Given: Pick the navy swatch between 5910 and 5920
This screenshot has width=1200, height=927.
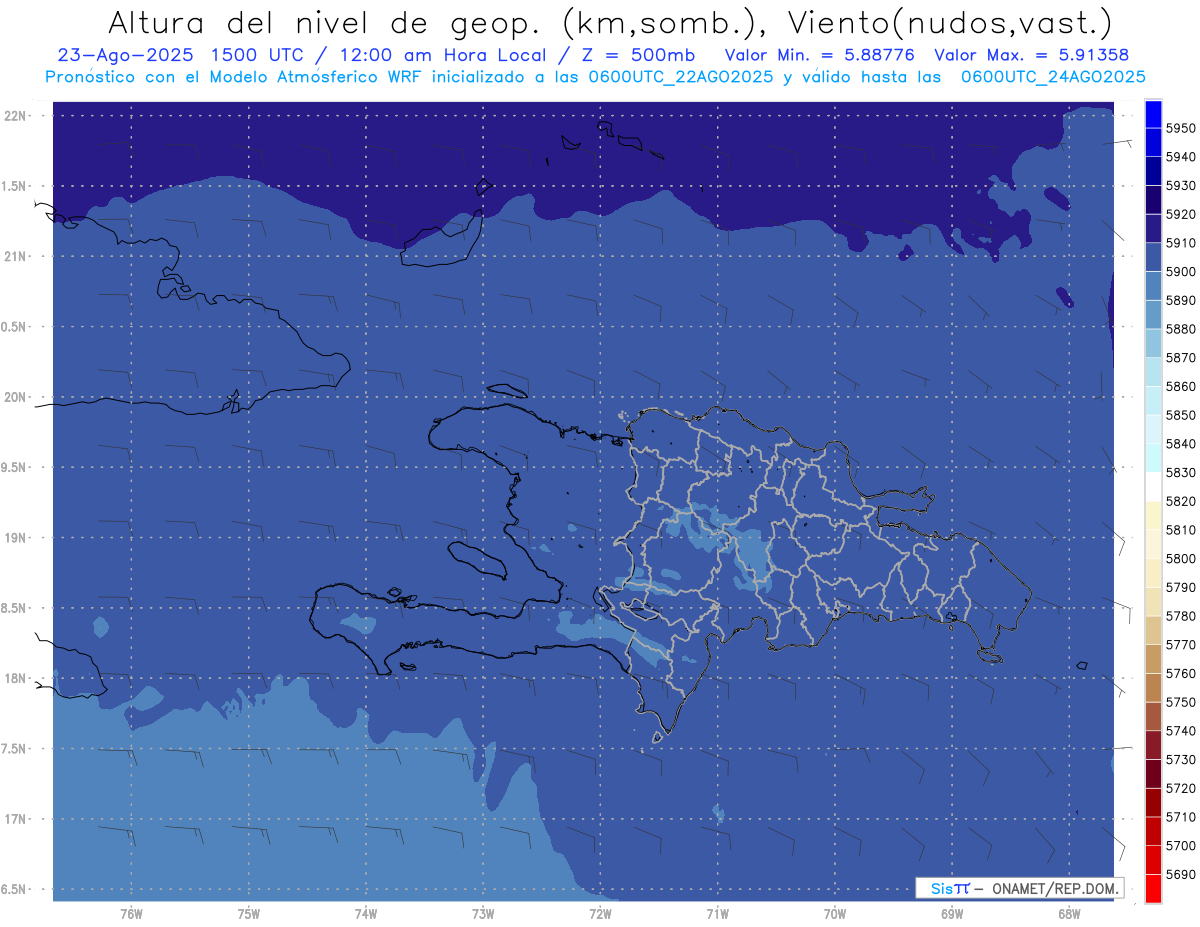Looking at the screenshot, I should tap(1153, 228).
